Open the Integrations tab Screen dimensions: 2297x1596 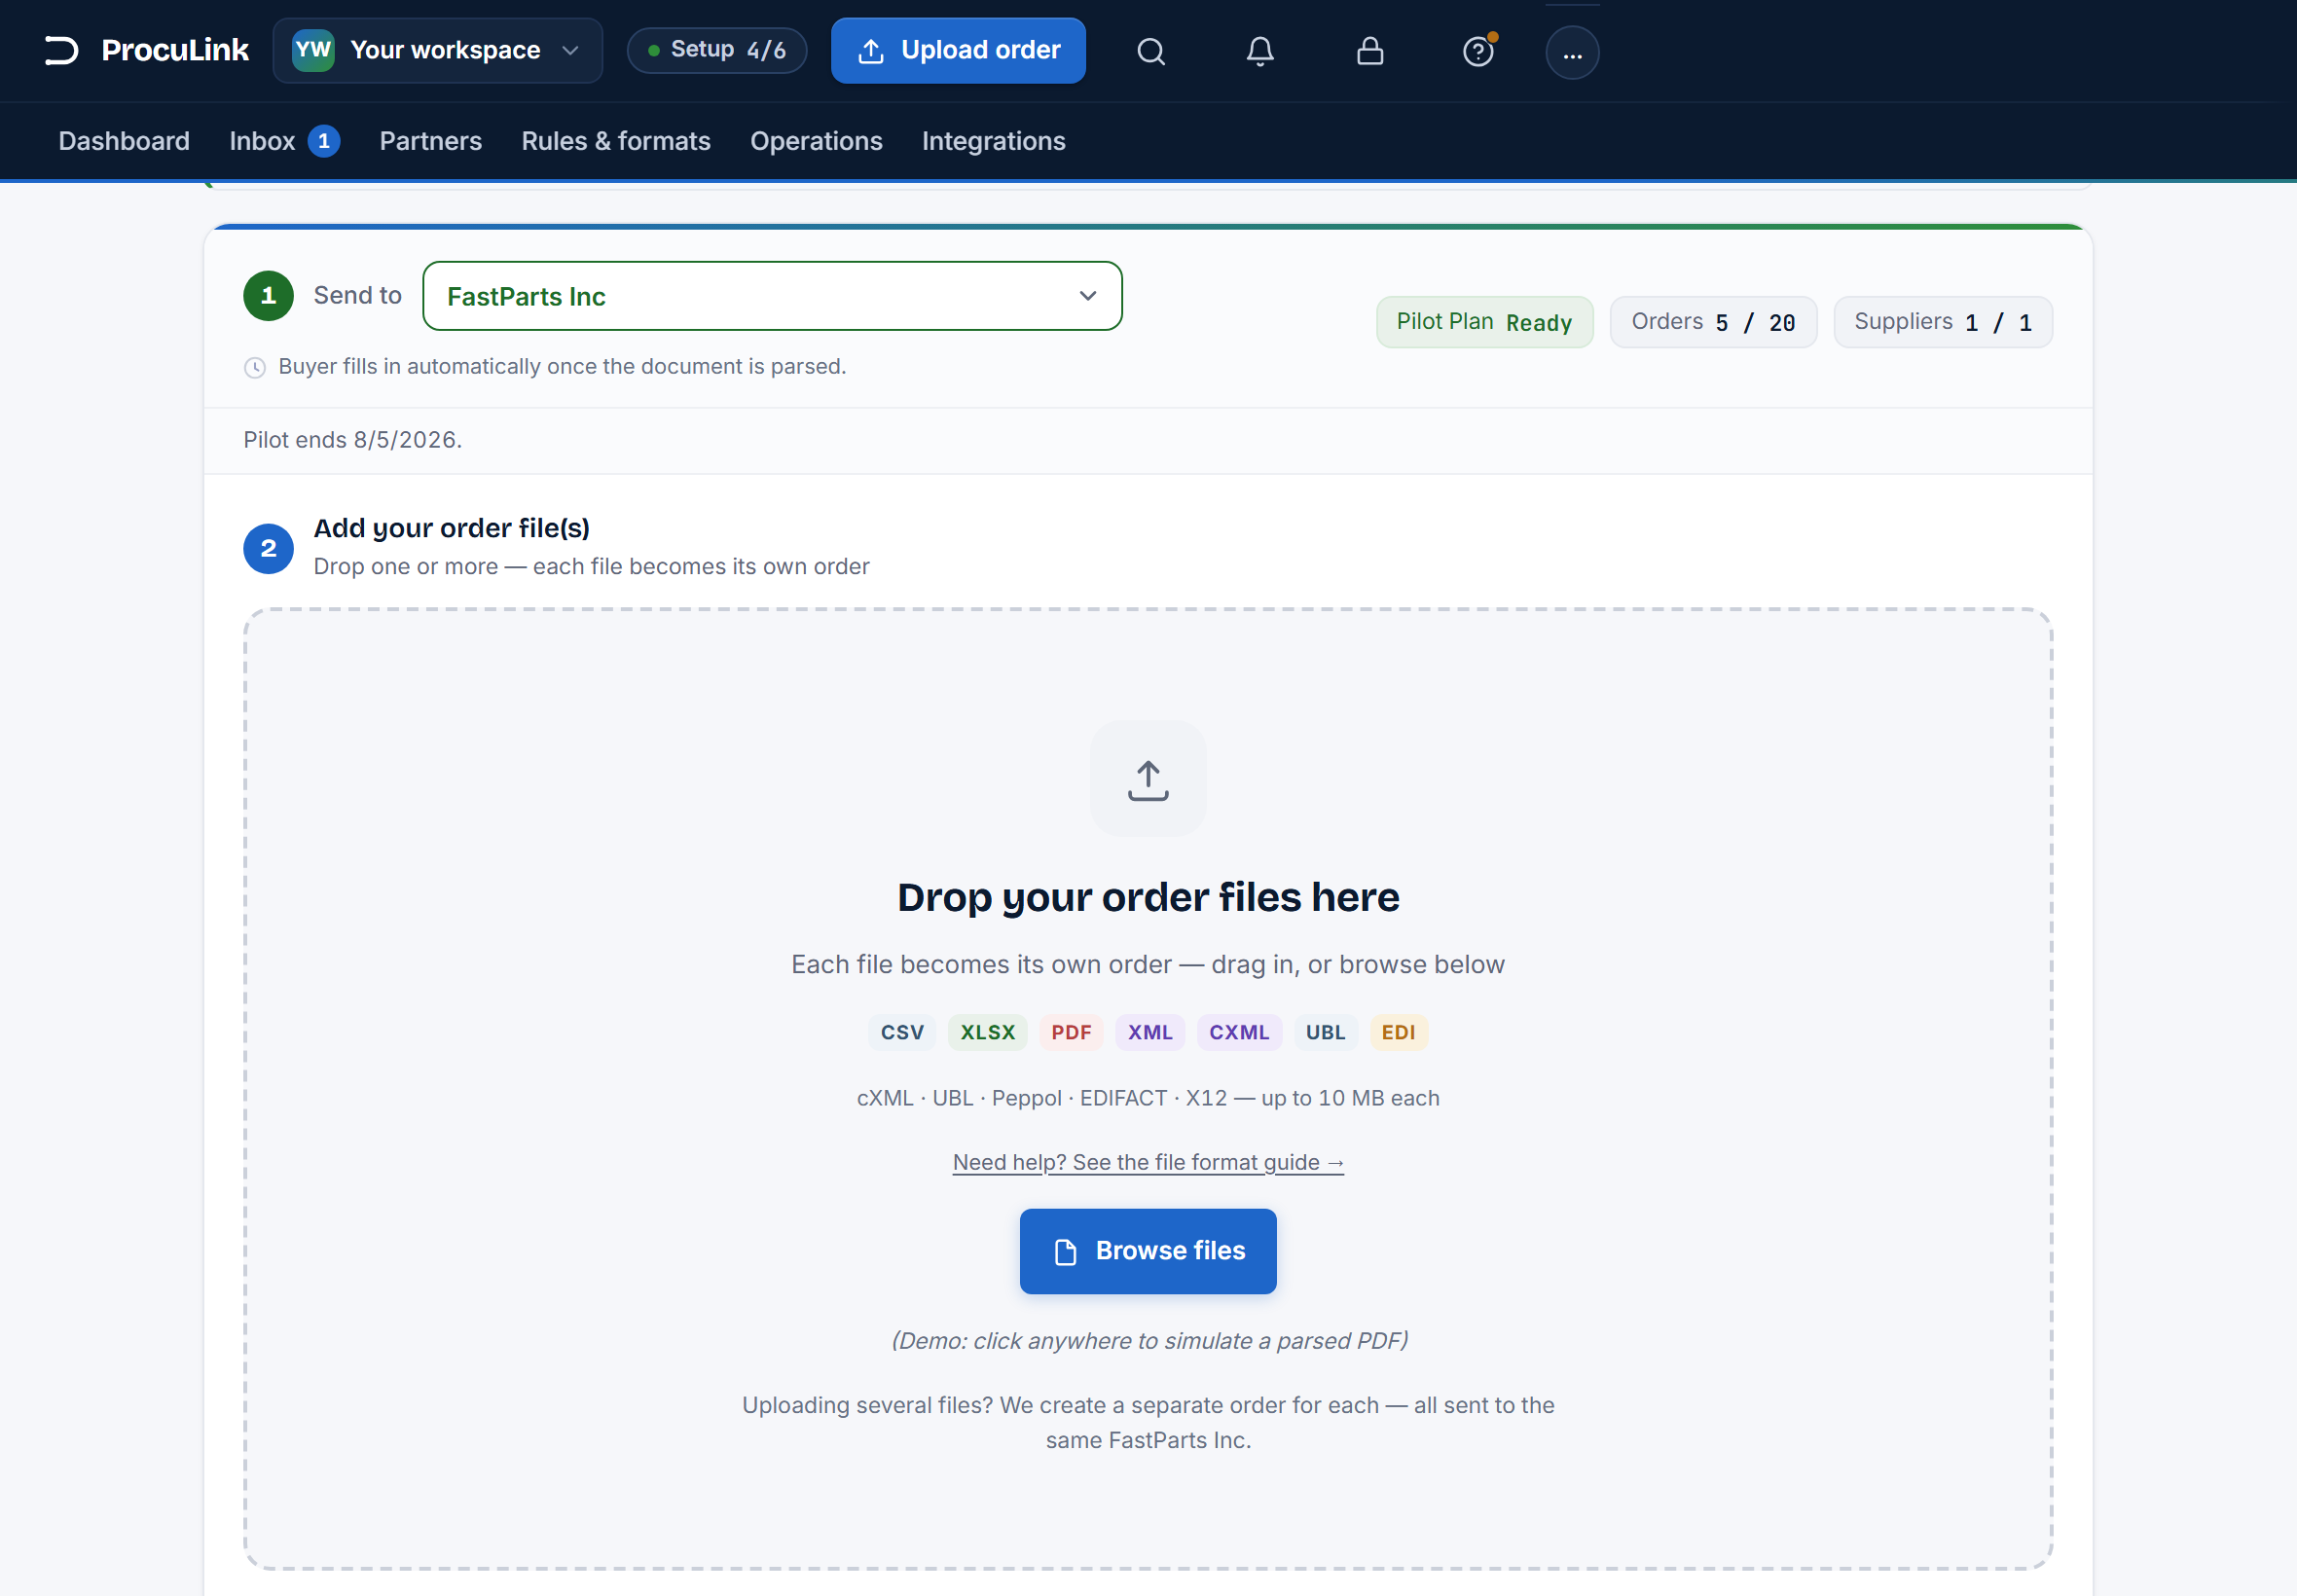(994, 141)
